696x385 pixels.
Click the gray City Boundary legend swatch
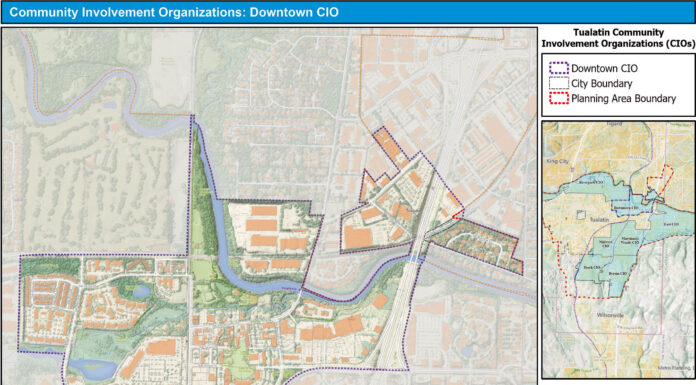558,83
